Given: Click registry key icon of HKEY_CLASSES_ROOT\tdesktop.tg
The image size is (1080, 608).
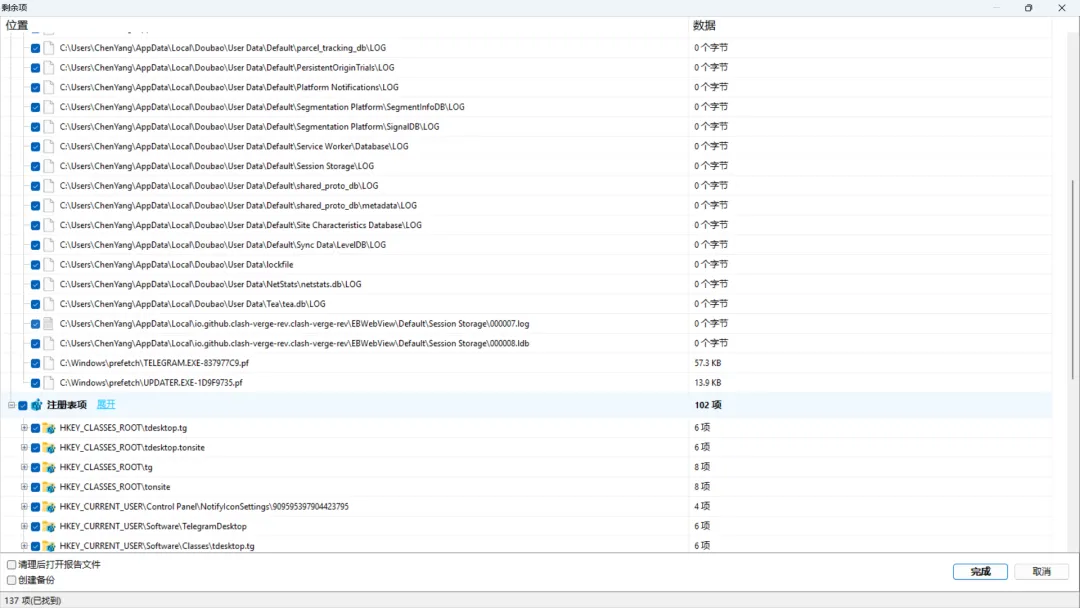Looking at the screenshot, I should coord(49,428).
